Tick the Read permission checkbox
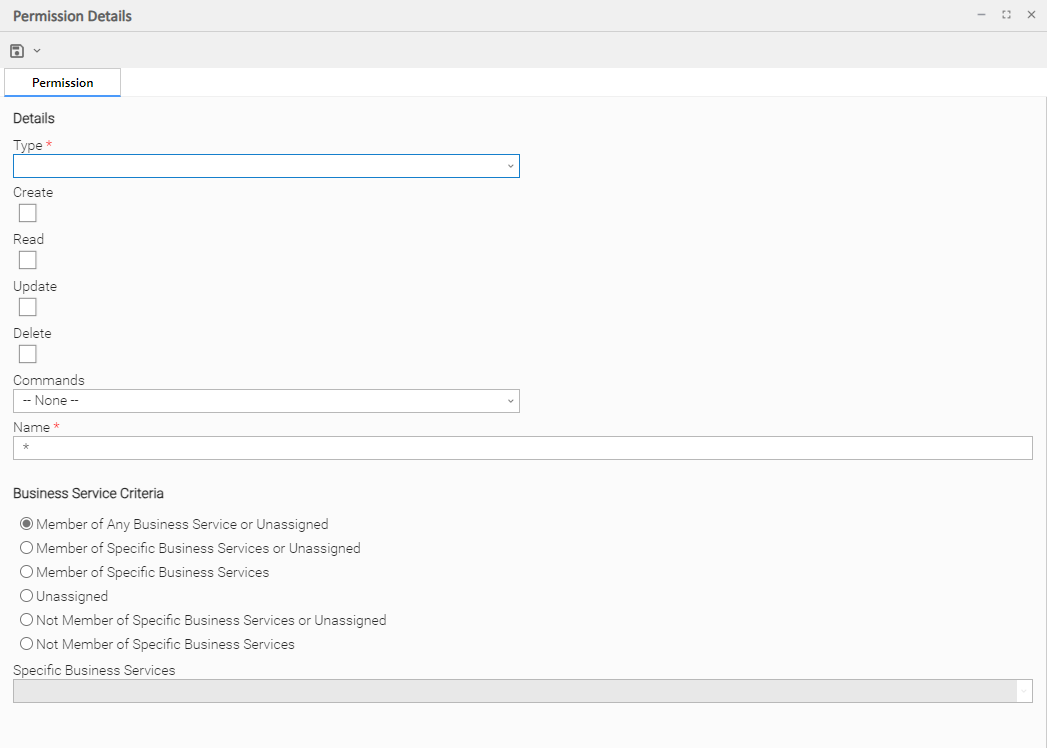Image resolution: width=1047 pixels, height=748 pixels. tap(28, 260)
